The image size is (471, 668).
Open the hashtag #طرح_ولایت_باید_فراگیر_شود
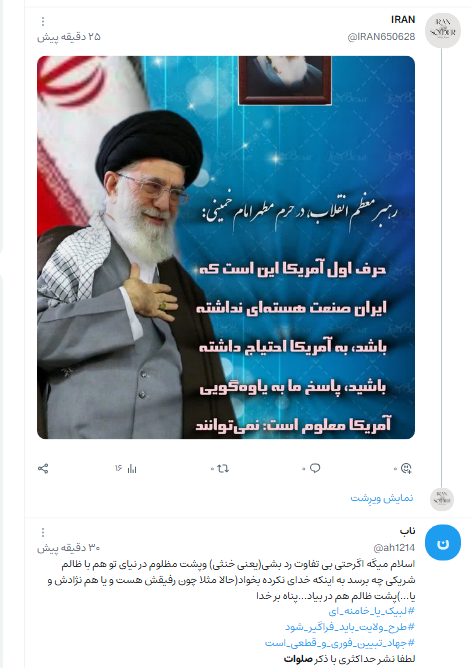[350, 627]
